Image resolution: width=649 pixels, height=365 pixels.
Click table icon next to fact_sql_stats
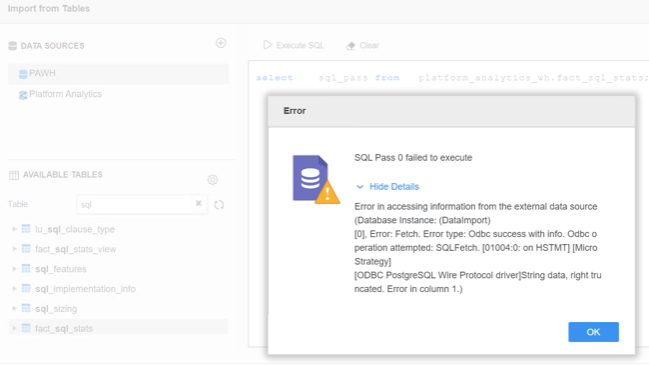coord(26,328)
